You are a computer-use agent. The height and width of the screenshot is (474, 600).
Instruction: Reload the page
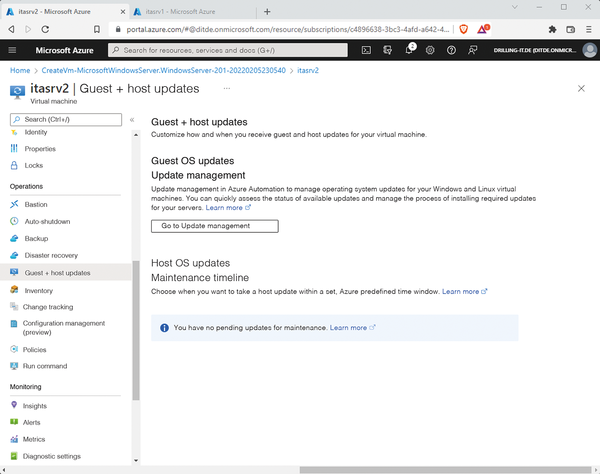pyautogui.click(x=45, y=29)
